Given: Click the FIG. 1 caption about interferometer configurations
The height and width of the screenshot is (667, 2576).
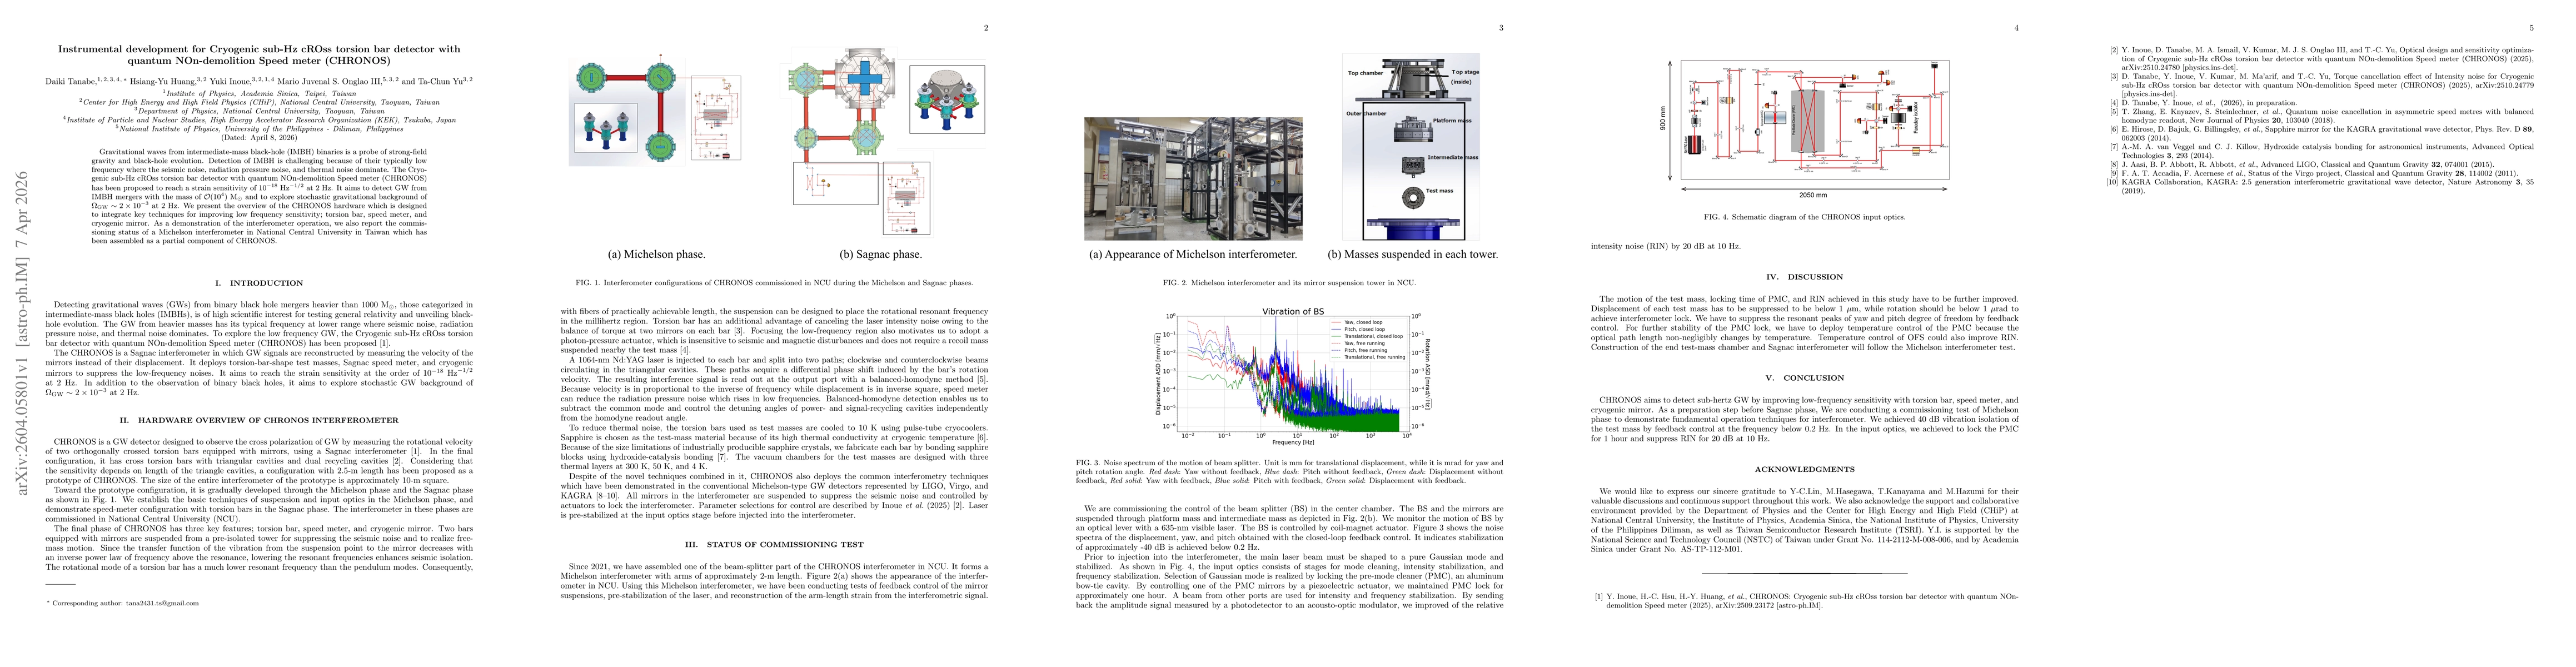Looking at the screenshot, I should (774, 283).
